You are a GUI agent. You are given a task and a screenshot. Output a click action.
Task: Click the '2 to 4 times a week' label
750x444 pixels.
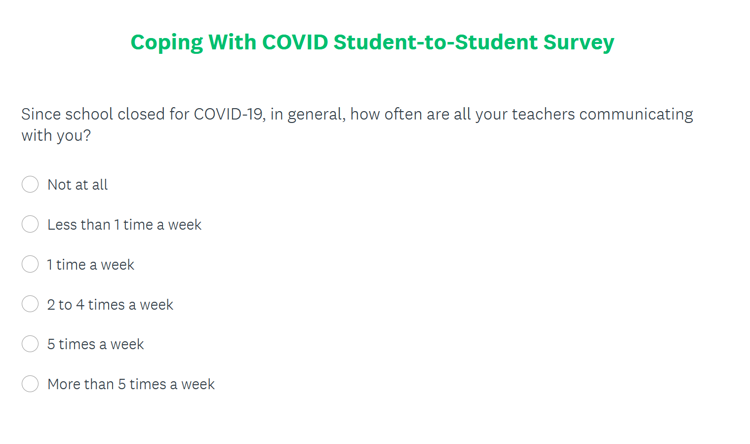click(x=110, y=304)
